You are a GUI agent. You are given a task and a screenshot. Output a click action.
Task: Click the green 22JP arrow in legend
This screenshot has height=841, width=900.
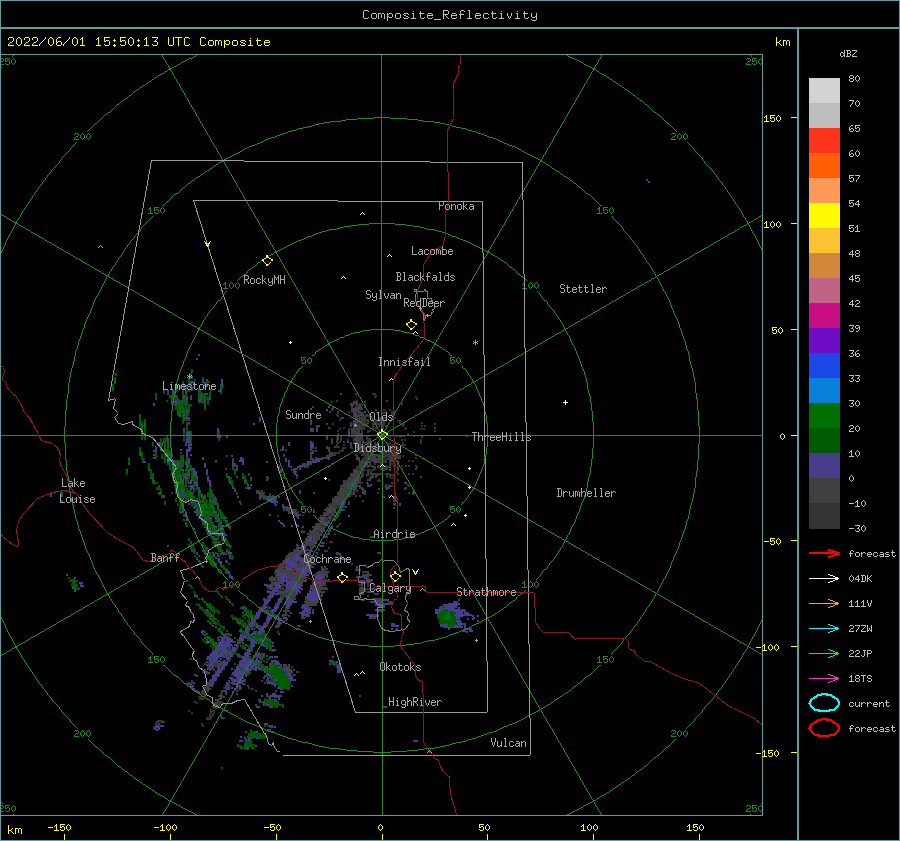pyautogui.click(x=824, y=653)
